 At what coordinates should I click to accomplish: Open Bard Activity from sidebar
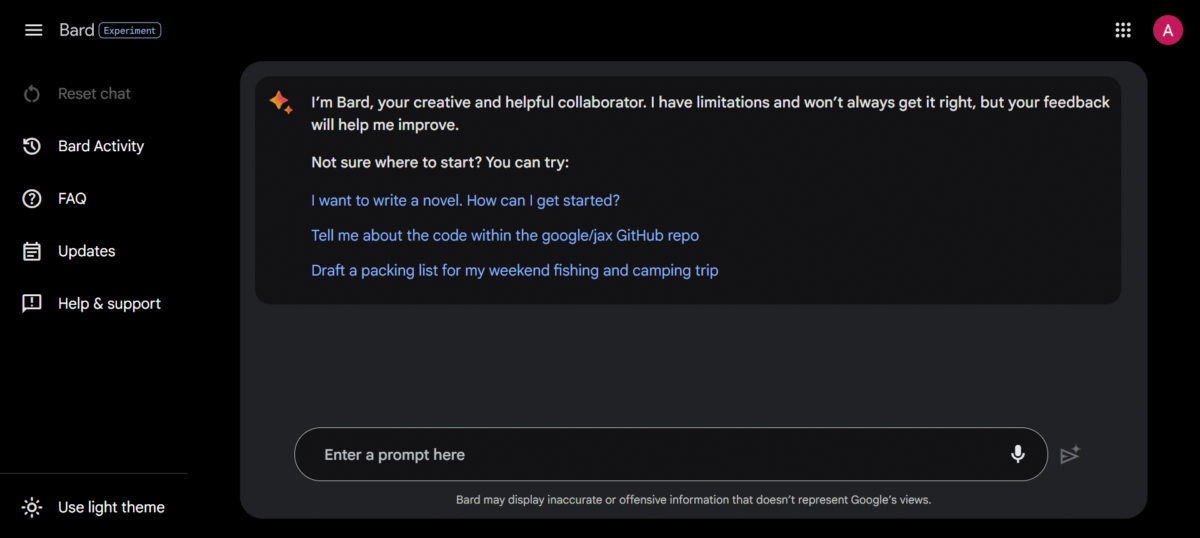point(101,146)
